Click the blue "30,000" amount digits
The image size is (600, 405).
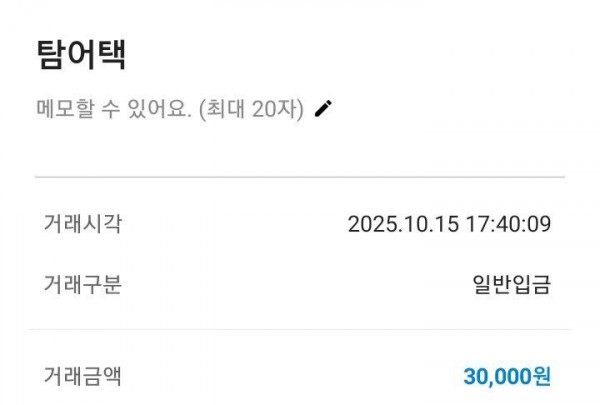497,376
